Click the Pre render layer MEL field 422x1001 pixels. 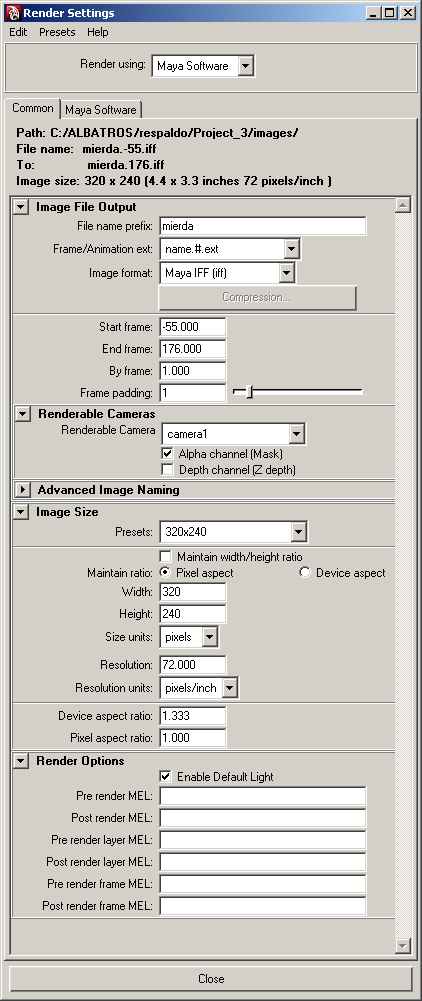click(x=262, y=840)
